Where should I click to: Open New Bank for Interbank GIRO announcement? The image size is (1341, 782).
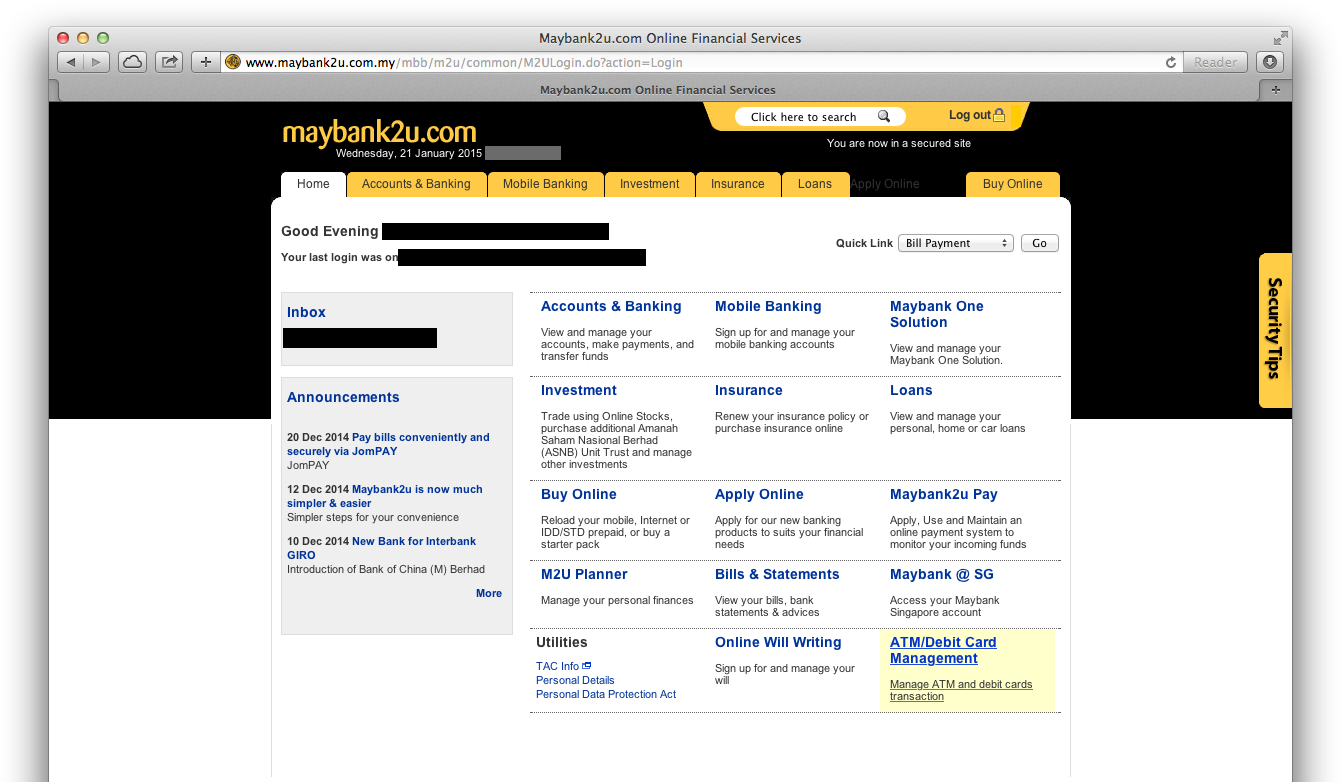click(381, 548)
